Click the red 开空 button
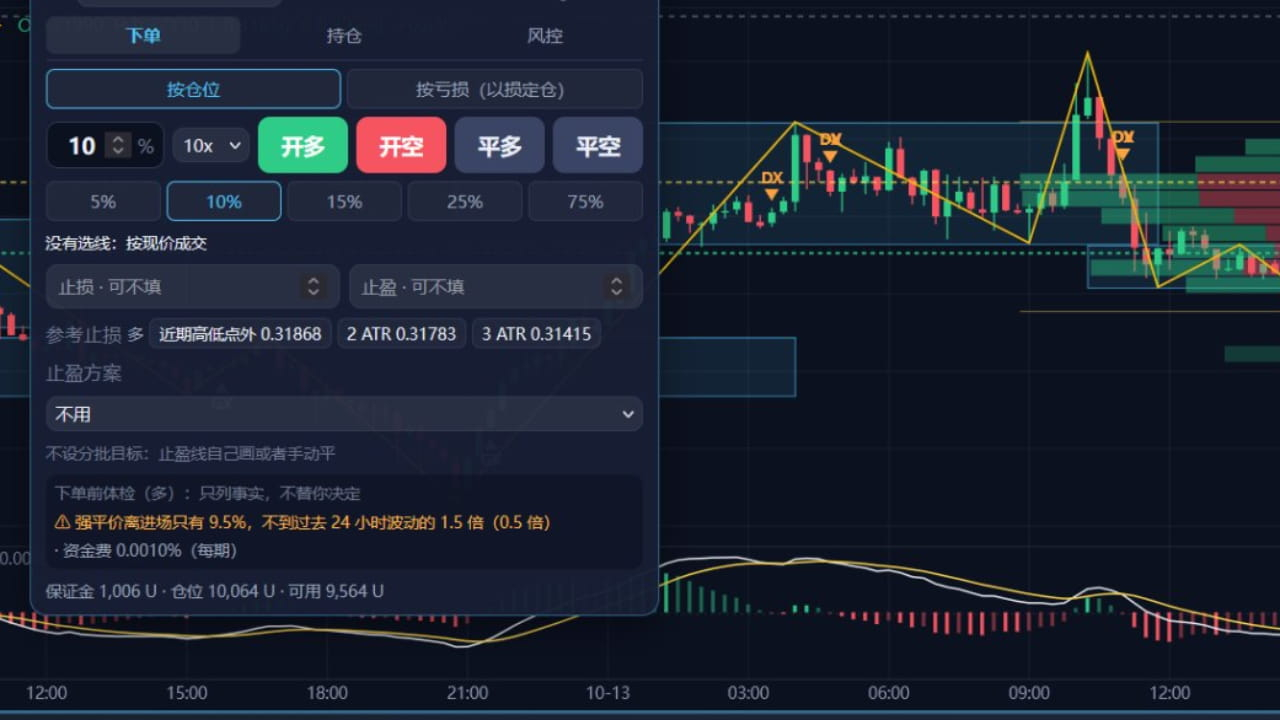1280x720 pixels. pos(401,145)
